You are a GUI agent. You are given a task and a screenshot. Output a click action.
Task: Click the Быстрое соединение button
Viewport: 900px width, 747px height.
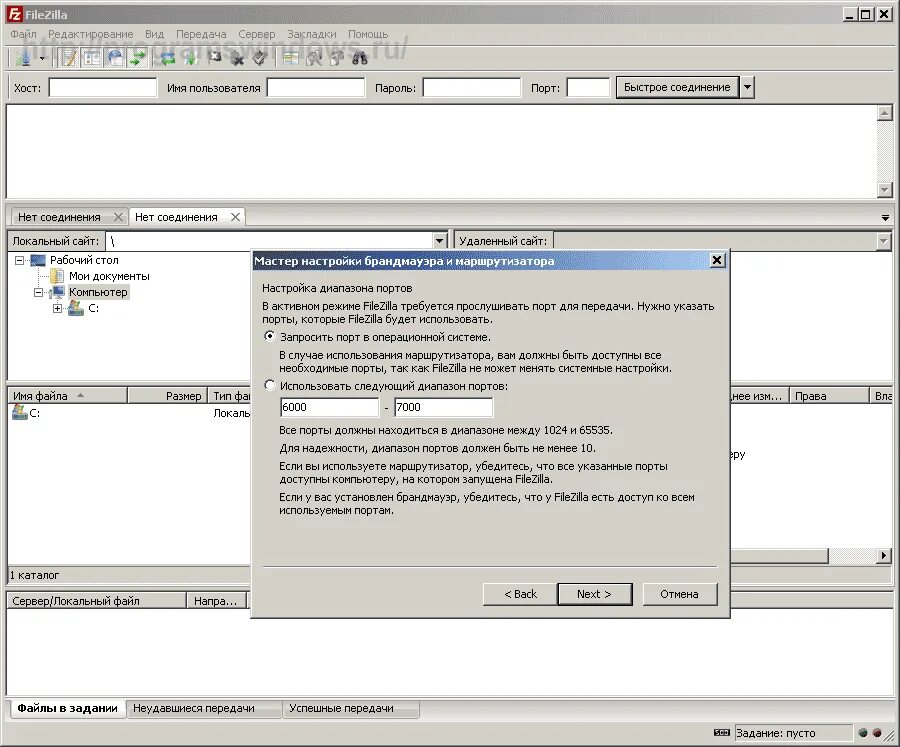(x=677, y=87)
